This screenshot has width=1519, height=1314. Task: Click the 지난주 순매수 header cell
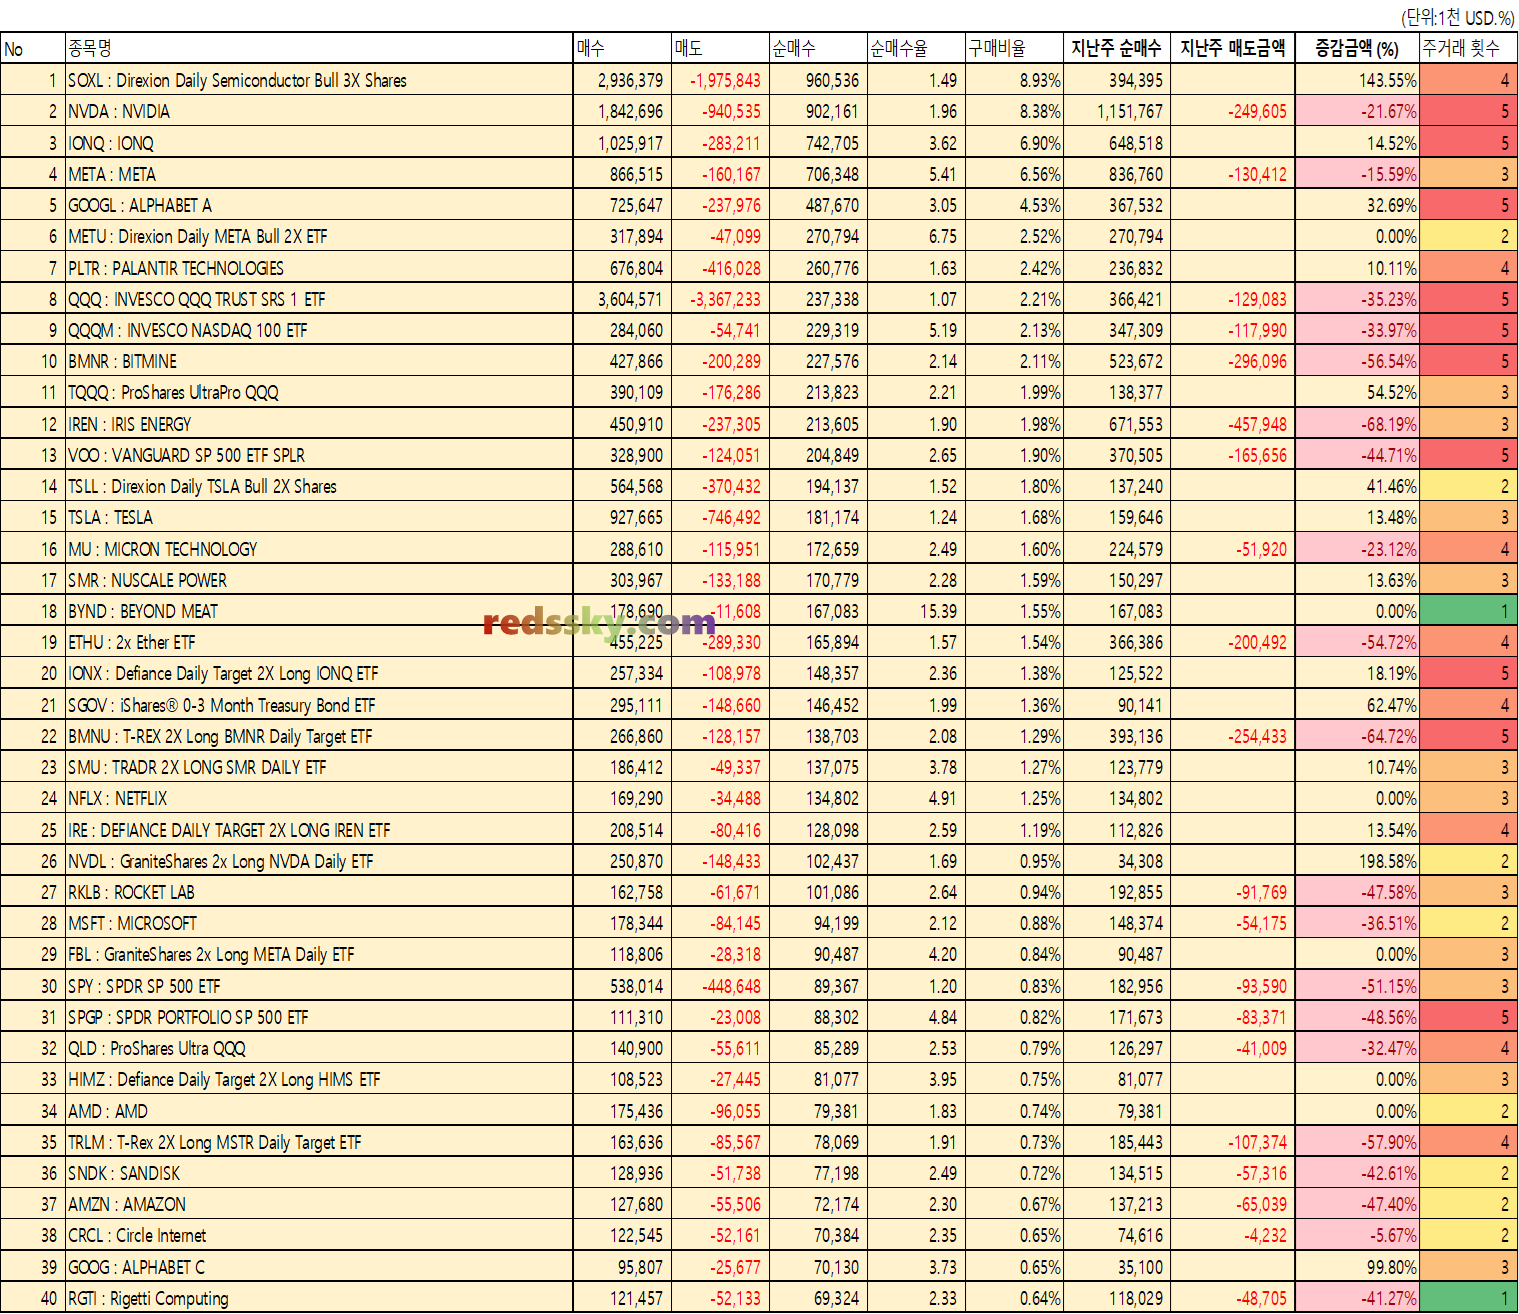[x=1116, y=48]
